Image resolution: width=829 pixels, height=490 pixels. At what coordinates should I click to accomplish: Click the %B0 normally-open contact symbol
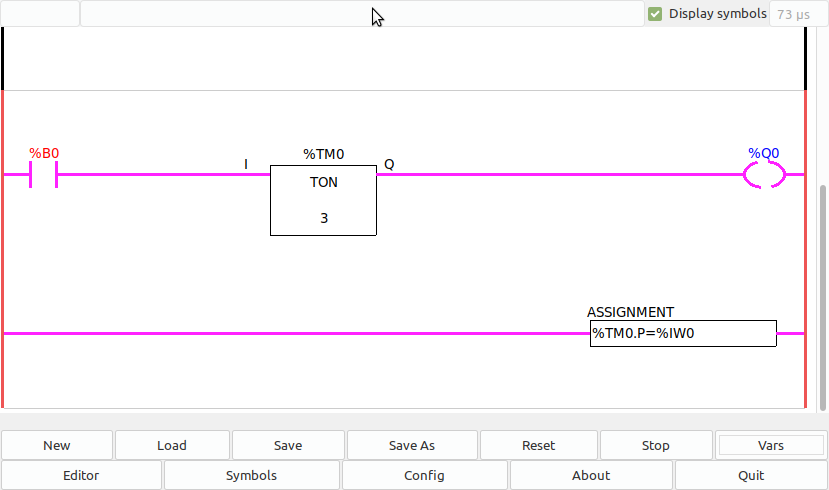[43, 174]
